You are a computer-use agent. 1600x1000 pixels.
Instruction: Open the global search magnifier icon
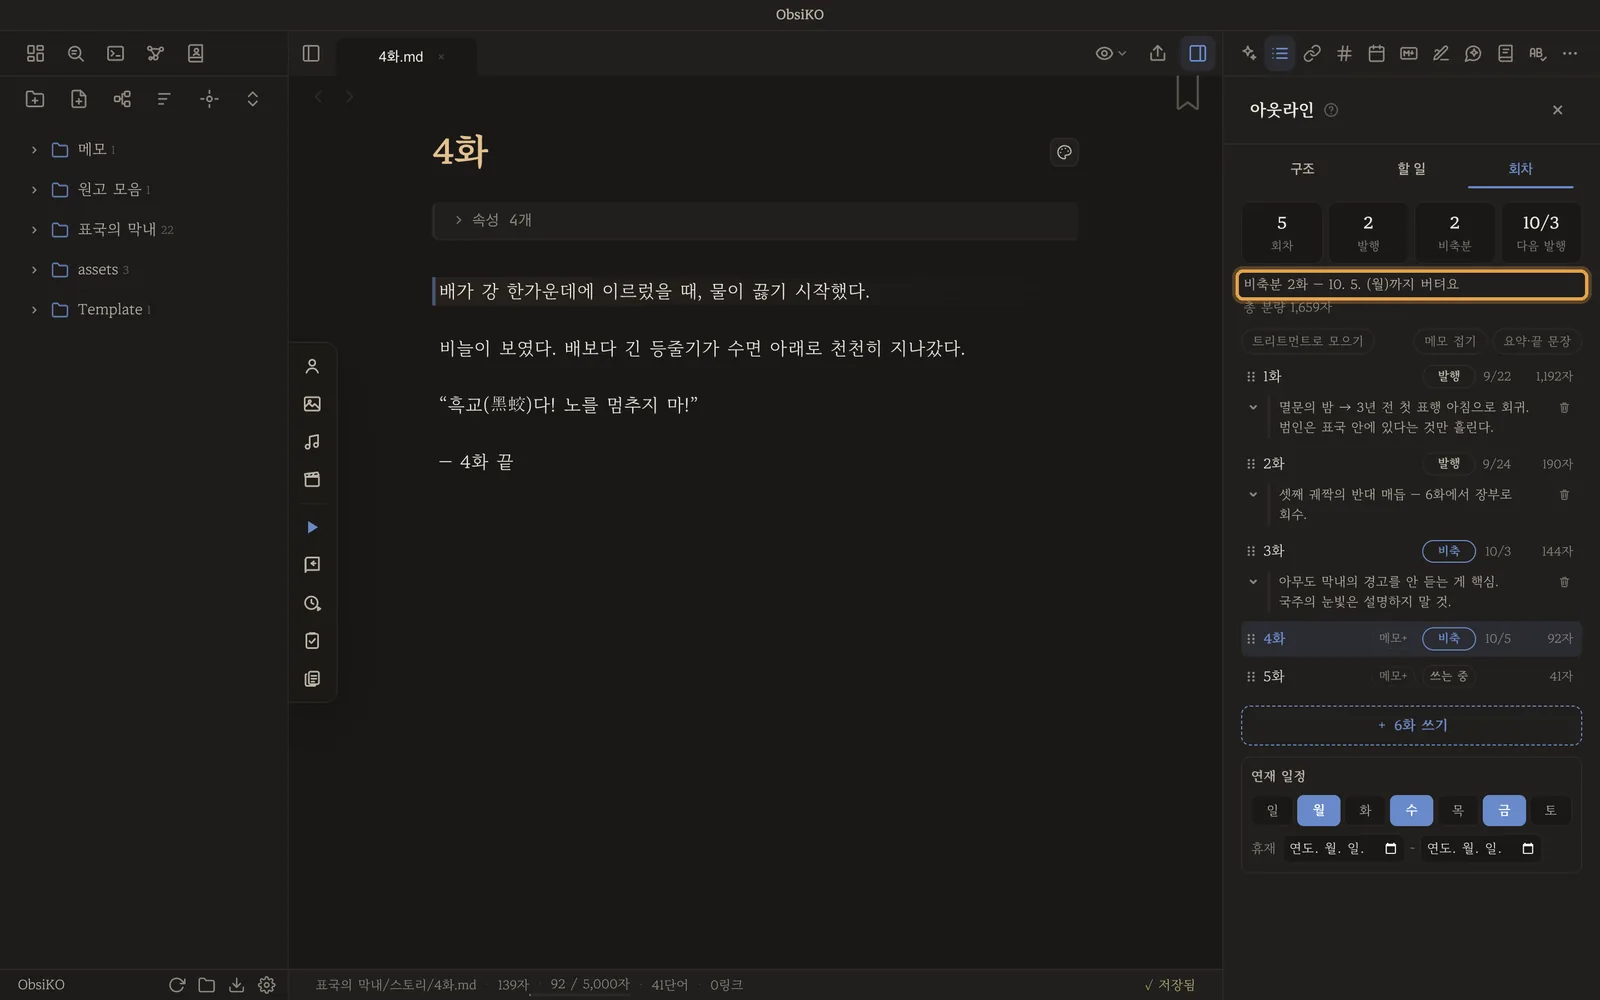75,53
